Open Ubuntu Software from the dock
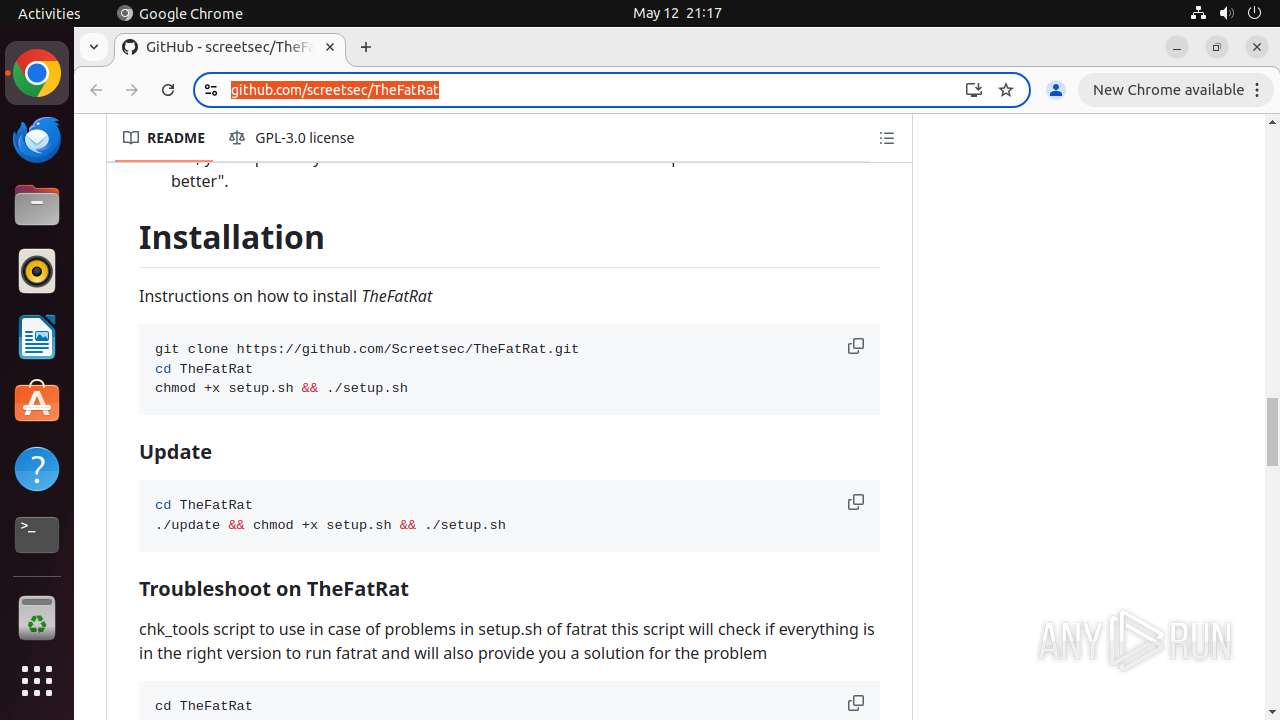Image resolution: width=1280 pixels, height=720 pixels. coord(37,403)
